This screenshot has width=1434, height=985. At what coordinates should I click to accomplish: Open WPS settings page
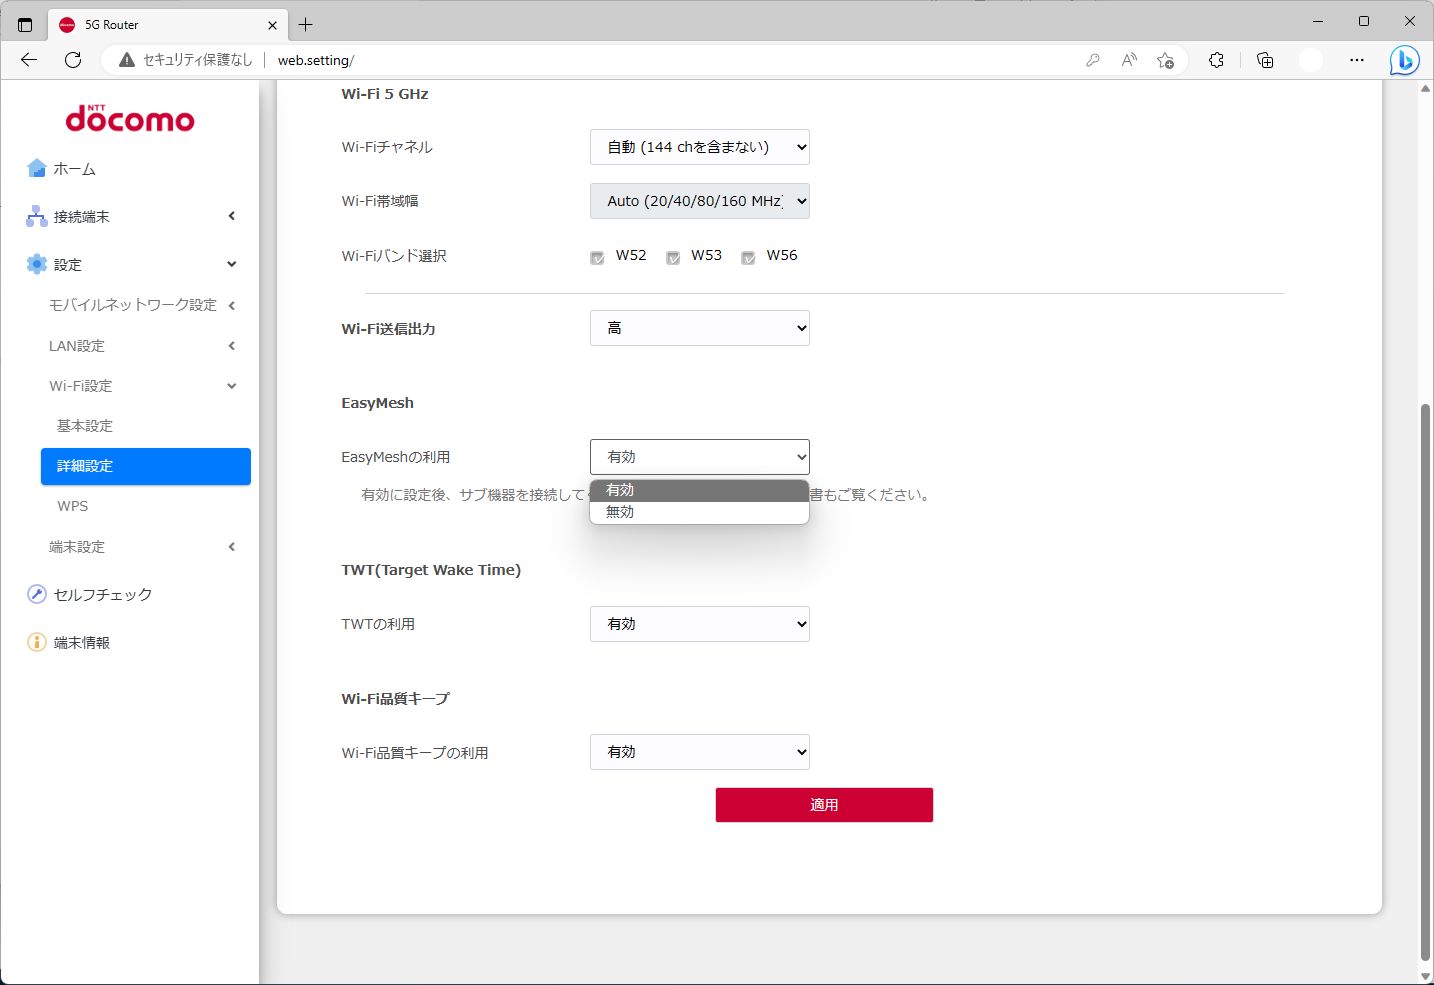tap(73, 506)
